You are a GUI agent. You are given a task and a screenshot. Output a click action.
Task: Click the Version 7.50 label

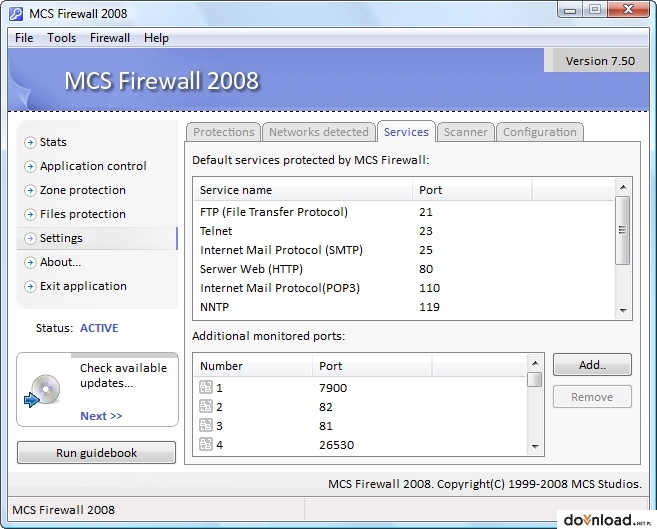pyautogui.click(x=600, y=61)
